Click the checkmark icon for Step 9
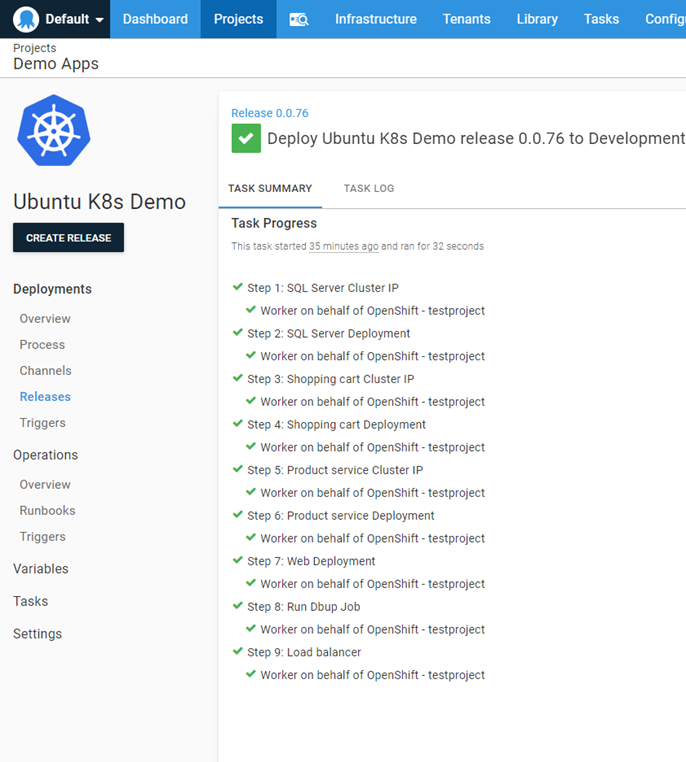 click(238, 652)
